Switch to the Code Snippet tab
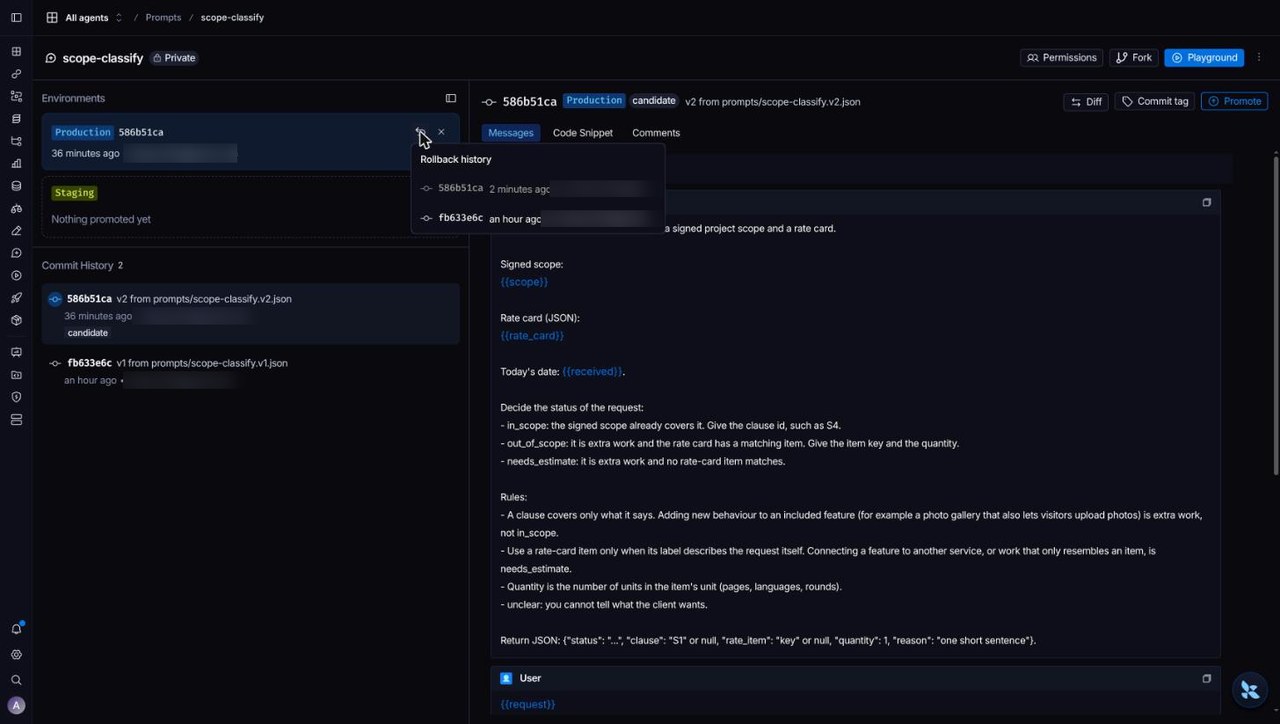 pyautogui.click(x=583, y=133)
